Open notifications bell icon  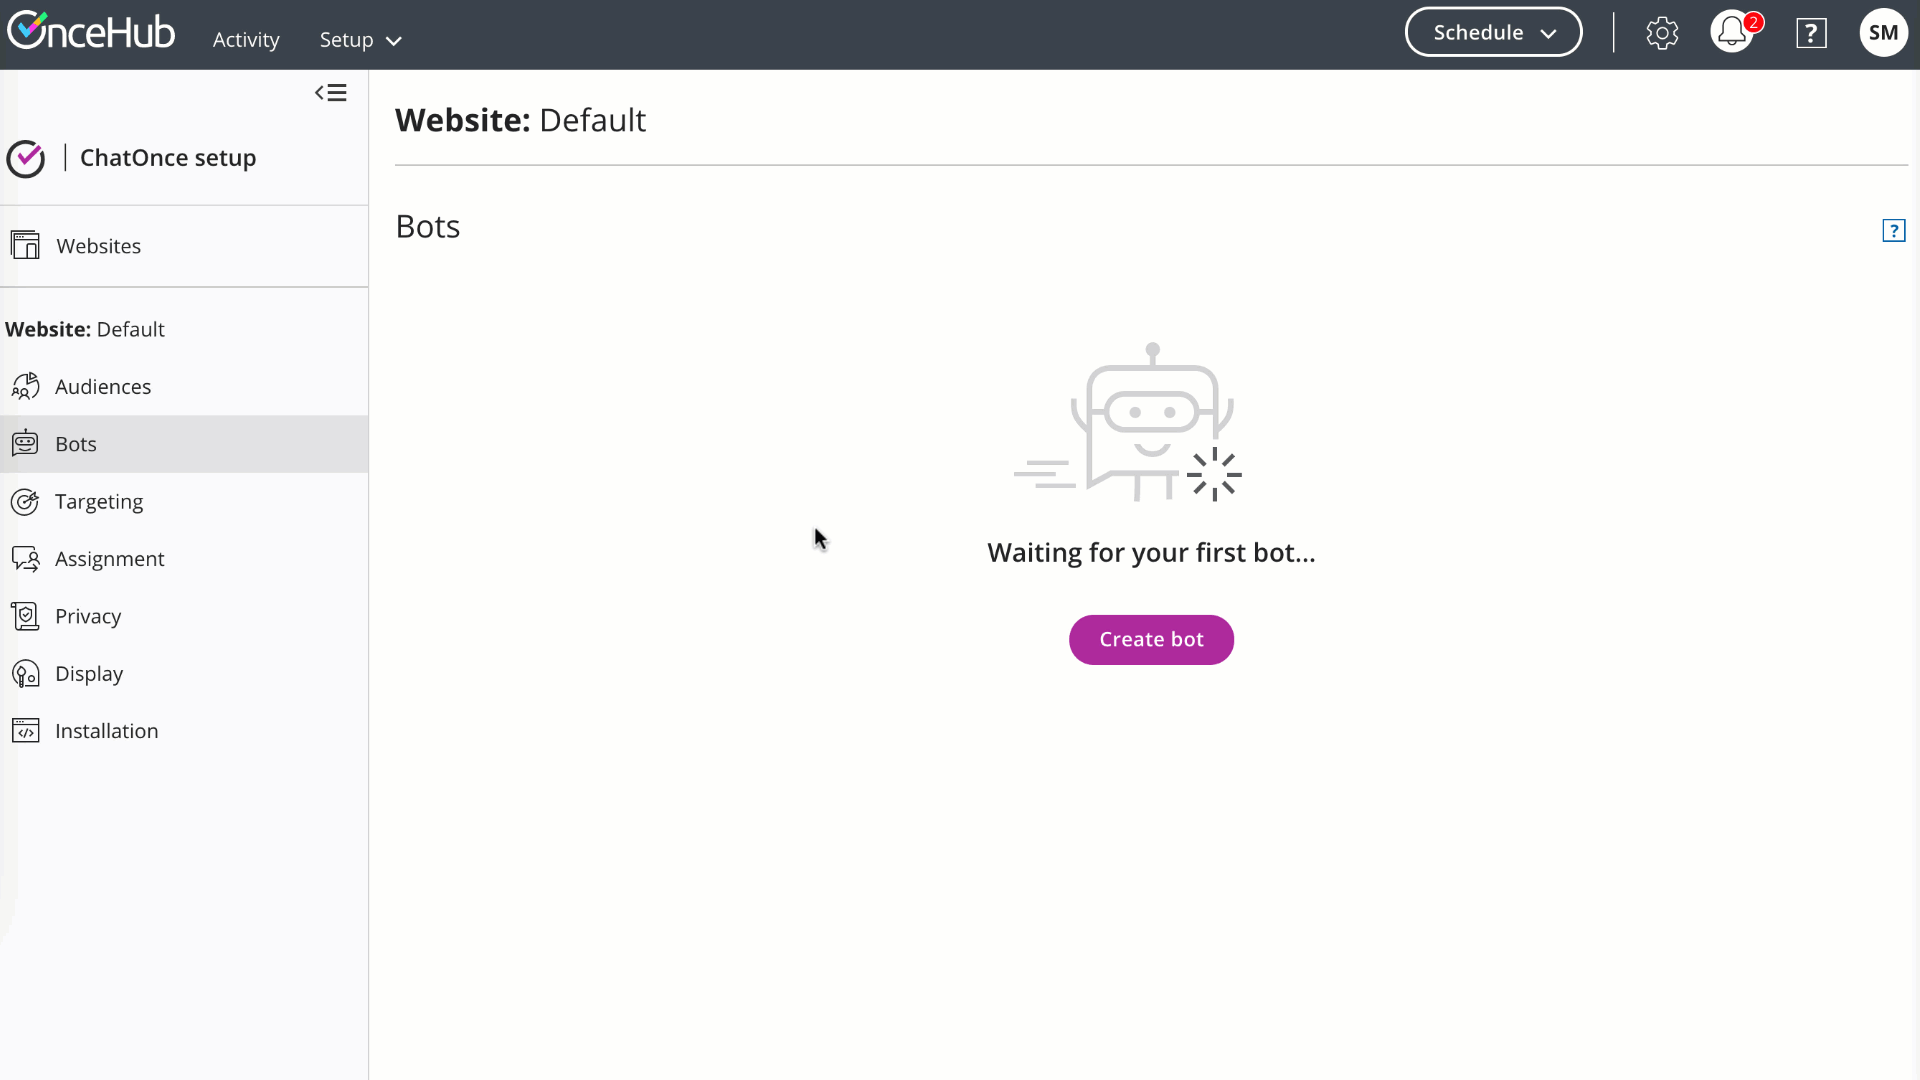1732,33
